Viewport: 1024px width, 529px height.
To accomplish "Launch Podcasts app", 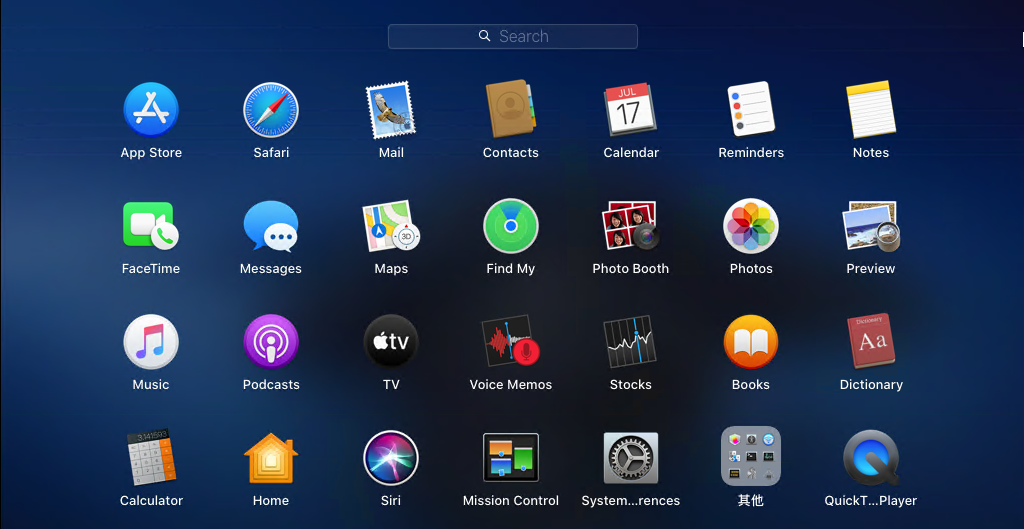I will (x=271, y=342).
